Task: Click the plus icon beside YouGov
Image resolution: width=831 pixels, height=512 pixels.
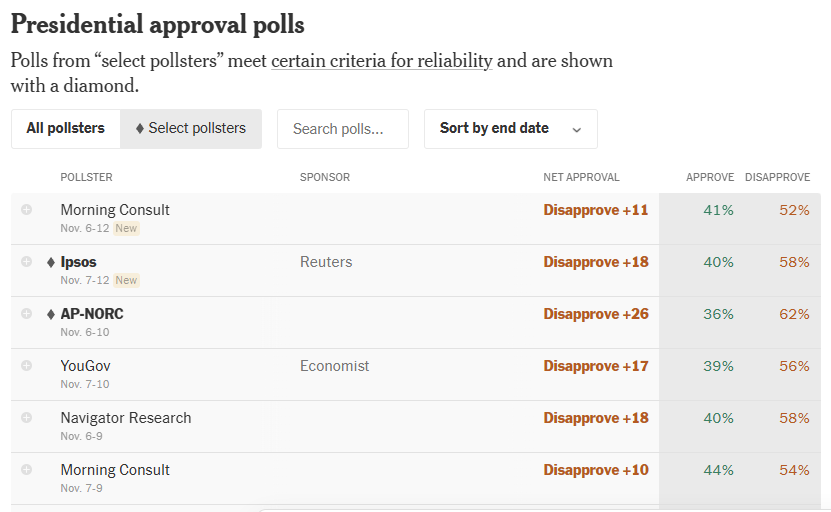Action: click(26, 366)
